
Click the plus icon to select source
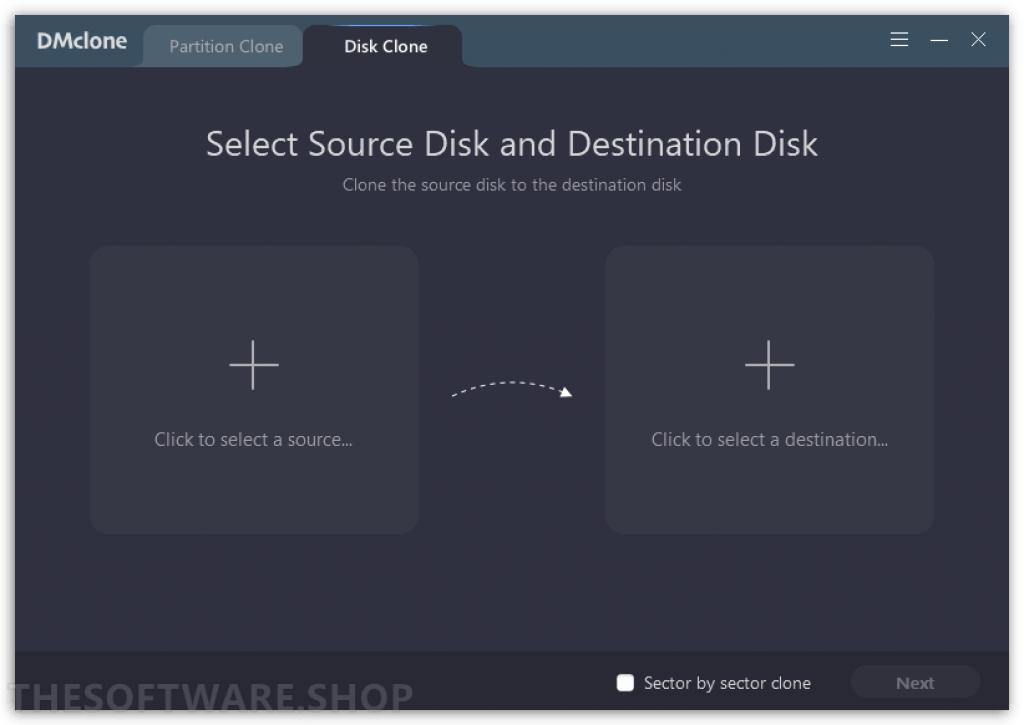pos(253,364)
